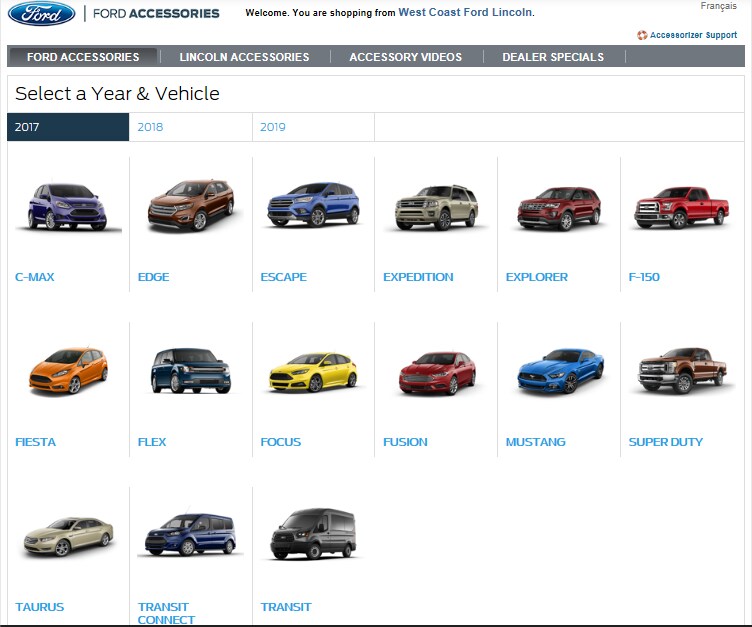
Task: Open Accessorizer Support link
Action: pos(693,35)
